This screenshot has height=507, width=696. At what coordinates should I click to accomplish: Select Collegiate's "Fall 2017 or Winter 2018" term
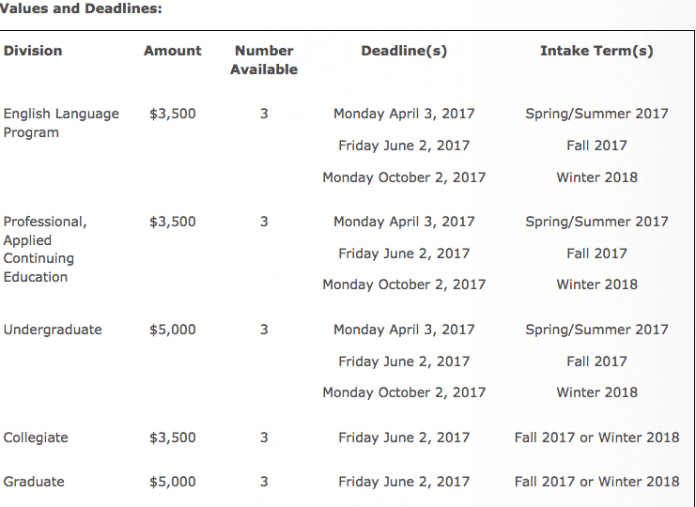click(x=596, y=437)
